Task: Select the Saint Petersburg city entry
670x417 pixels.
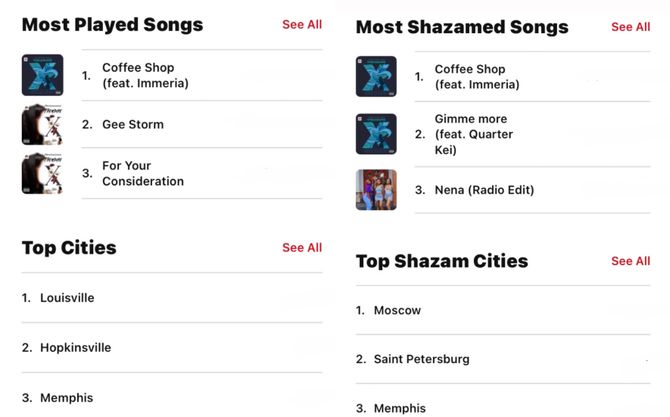Action: 503,359
